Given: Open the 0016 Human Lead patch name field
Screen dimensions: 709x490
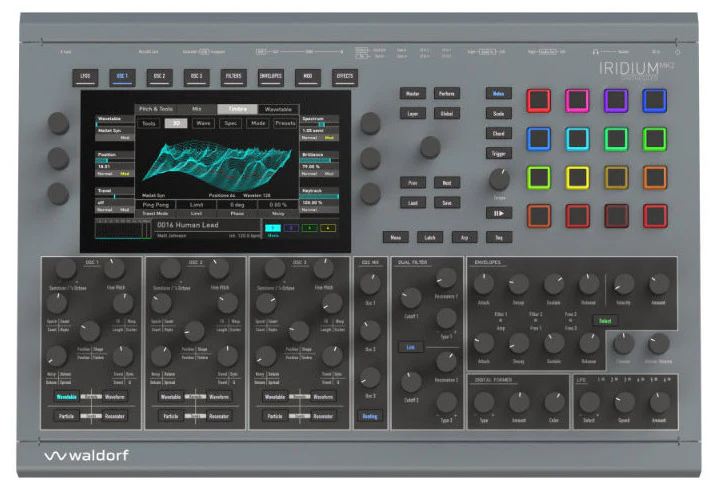Looking at the screenshot, I should pos(207,225).
